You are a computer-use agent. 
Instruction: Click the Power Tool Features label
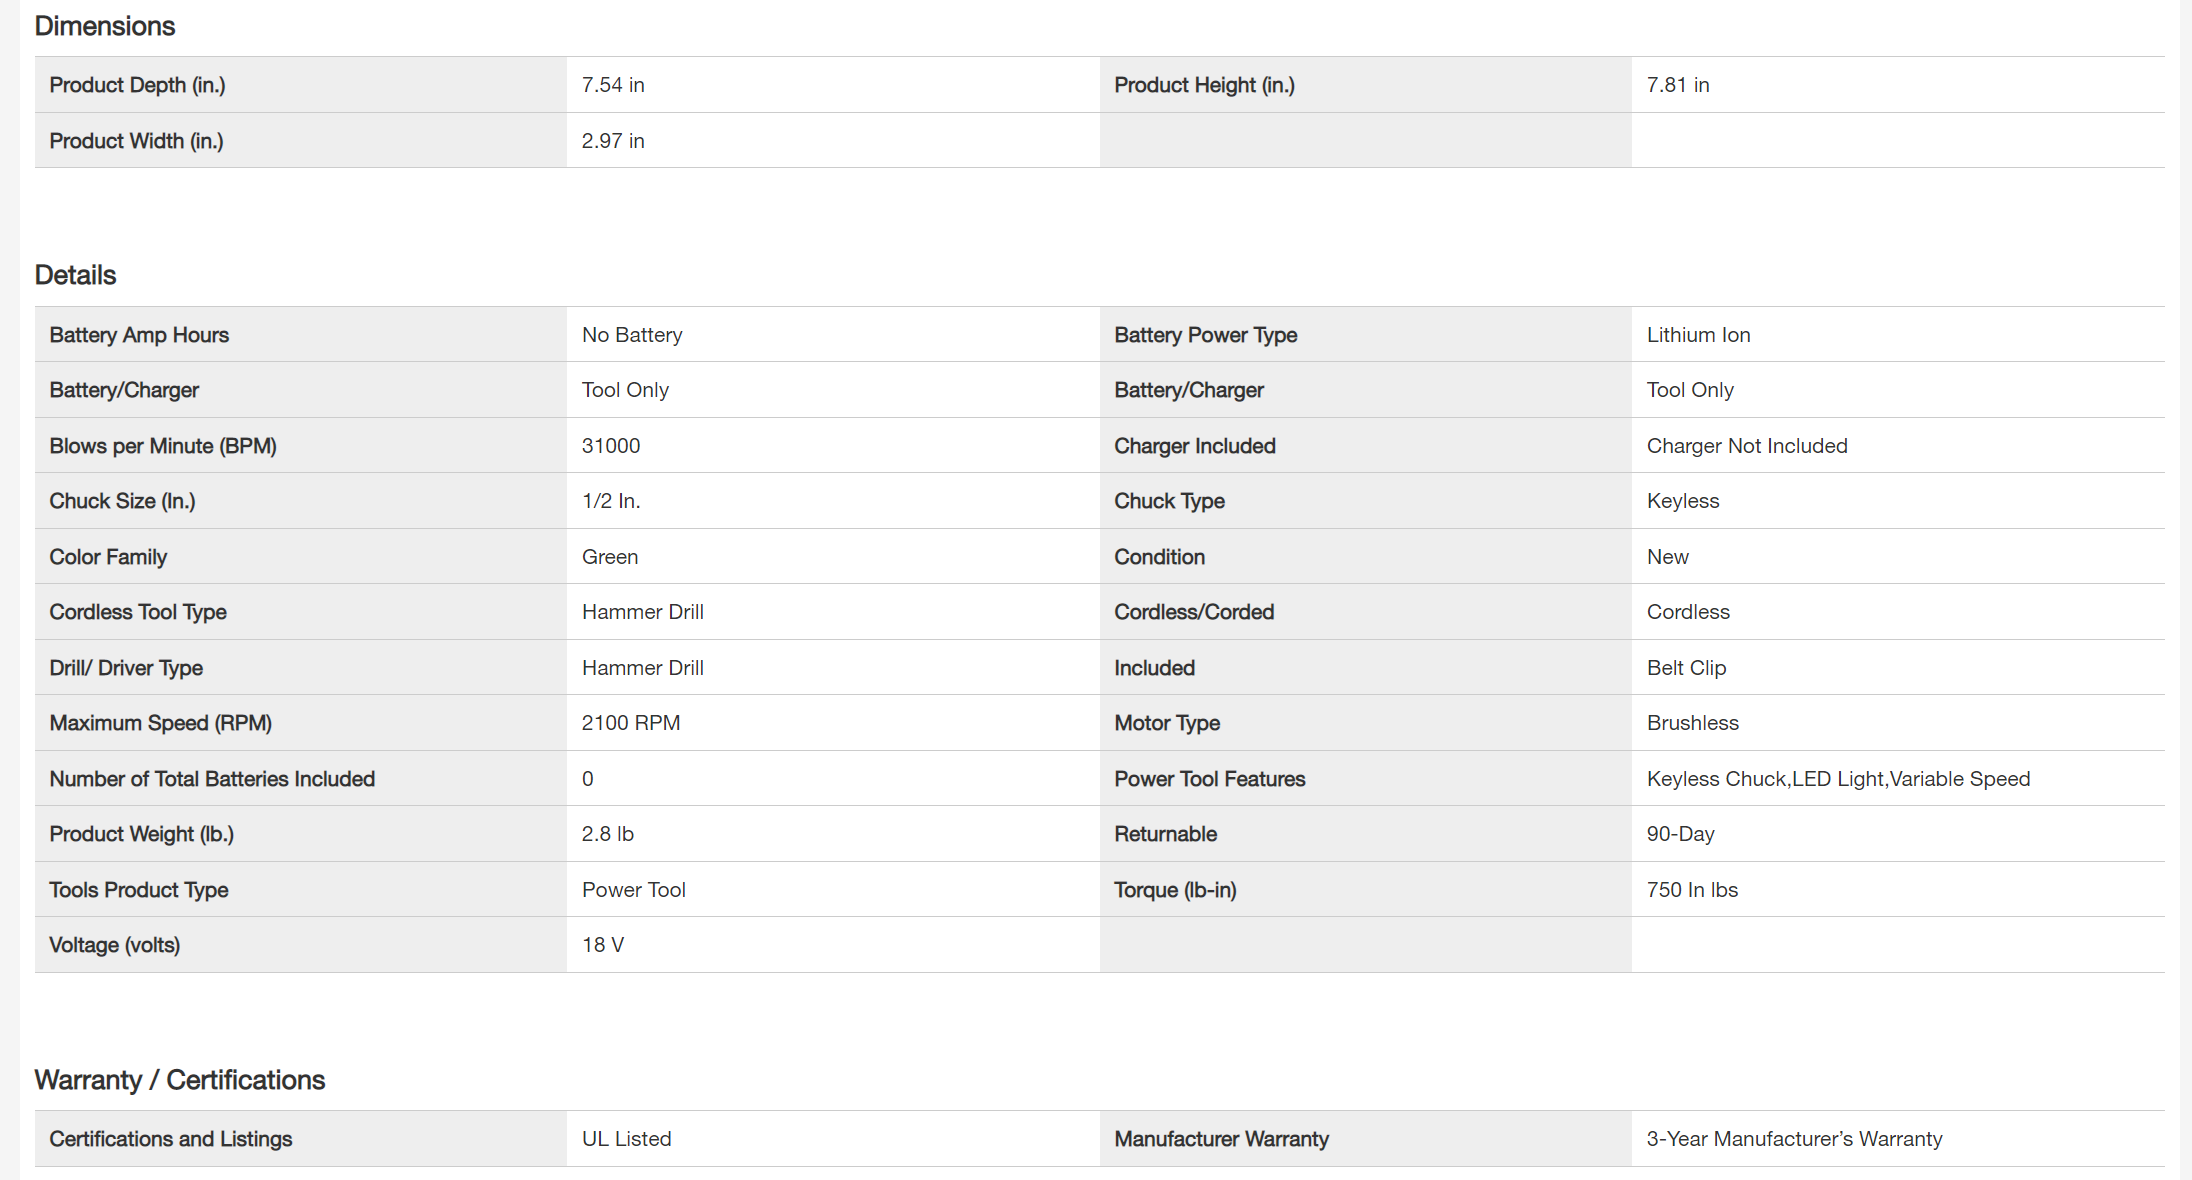[1210, 779]
